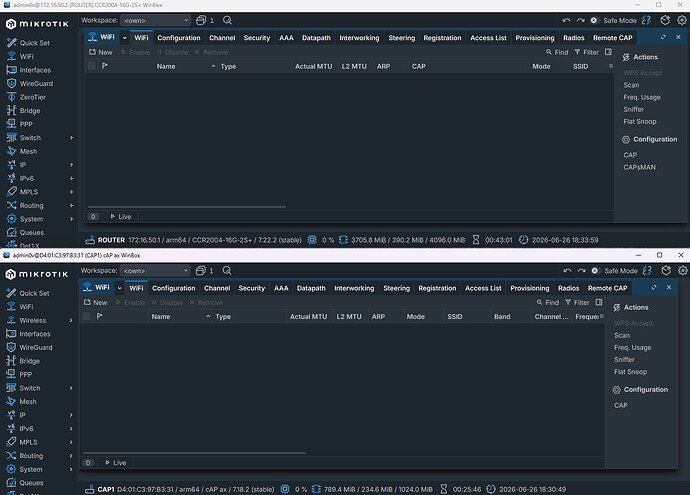The image size is (690, 495).
Task: Open ZeroTier in ROUTER window sidebar
Action: tap(26, 97)
